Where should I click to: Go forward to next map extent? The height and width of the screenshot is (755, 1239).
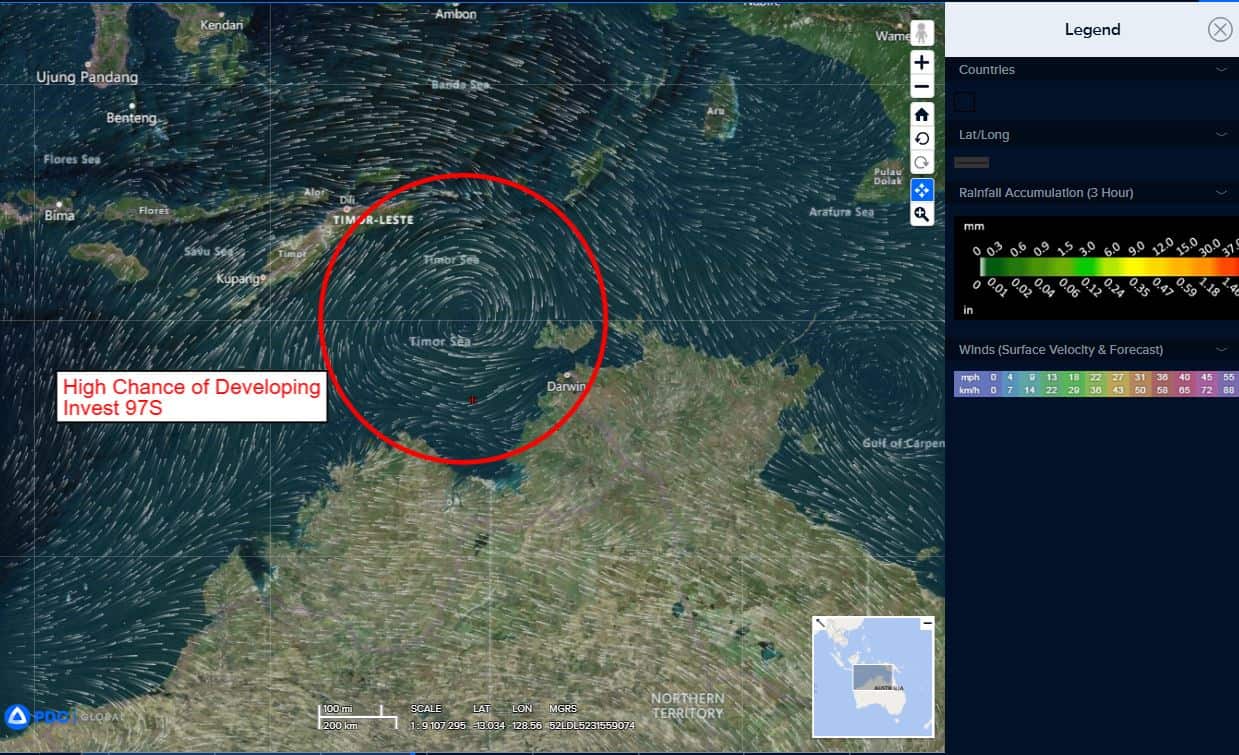pos(921,162)
